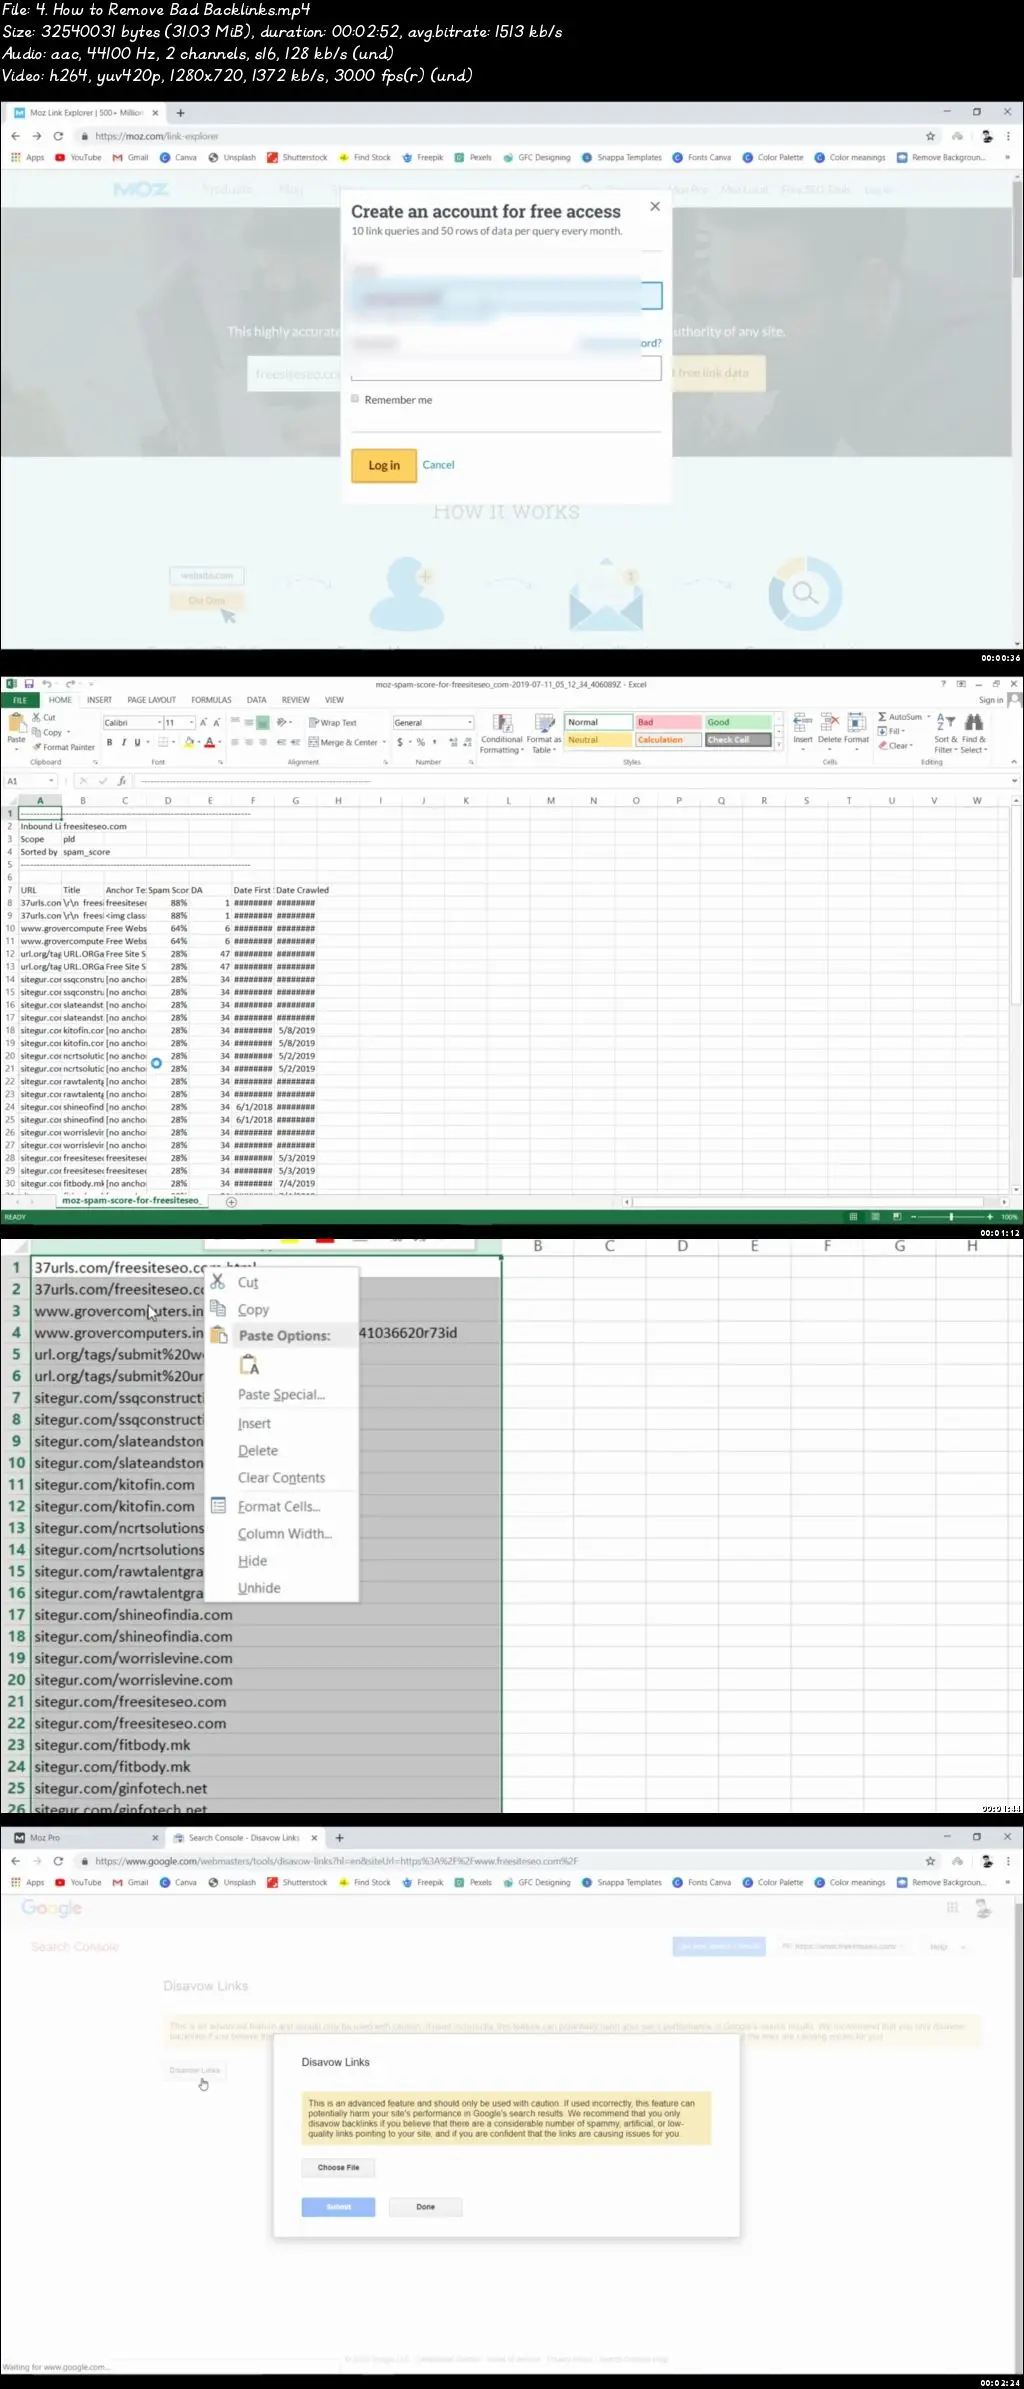Open the FILE tab in Excel
The width and height of the screenshot is (1024, 2389).
tap(19, 700)
